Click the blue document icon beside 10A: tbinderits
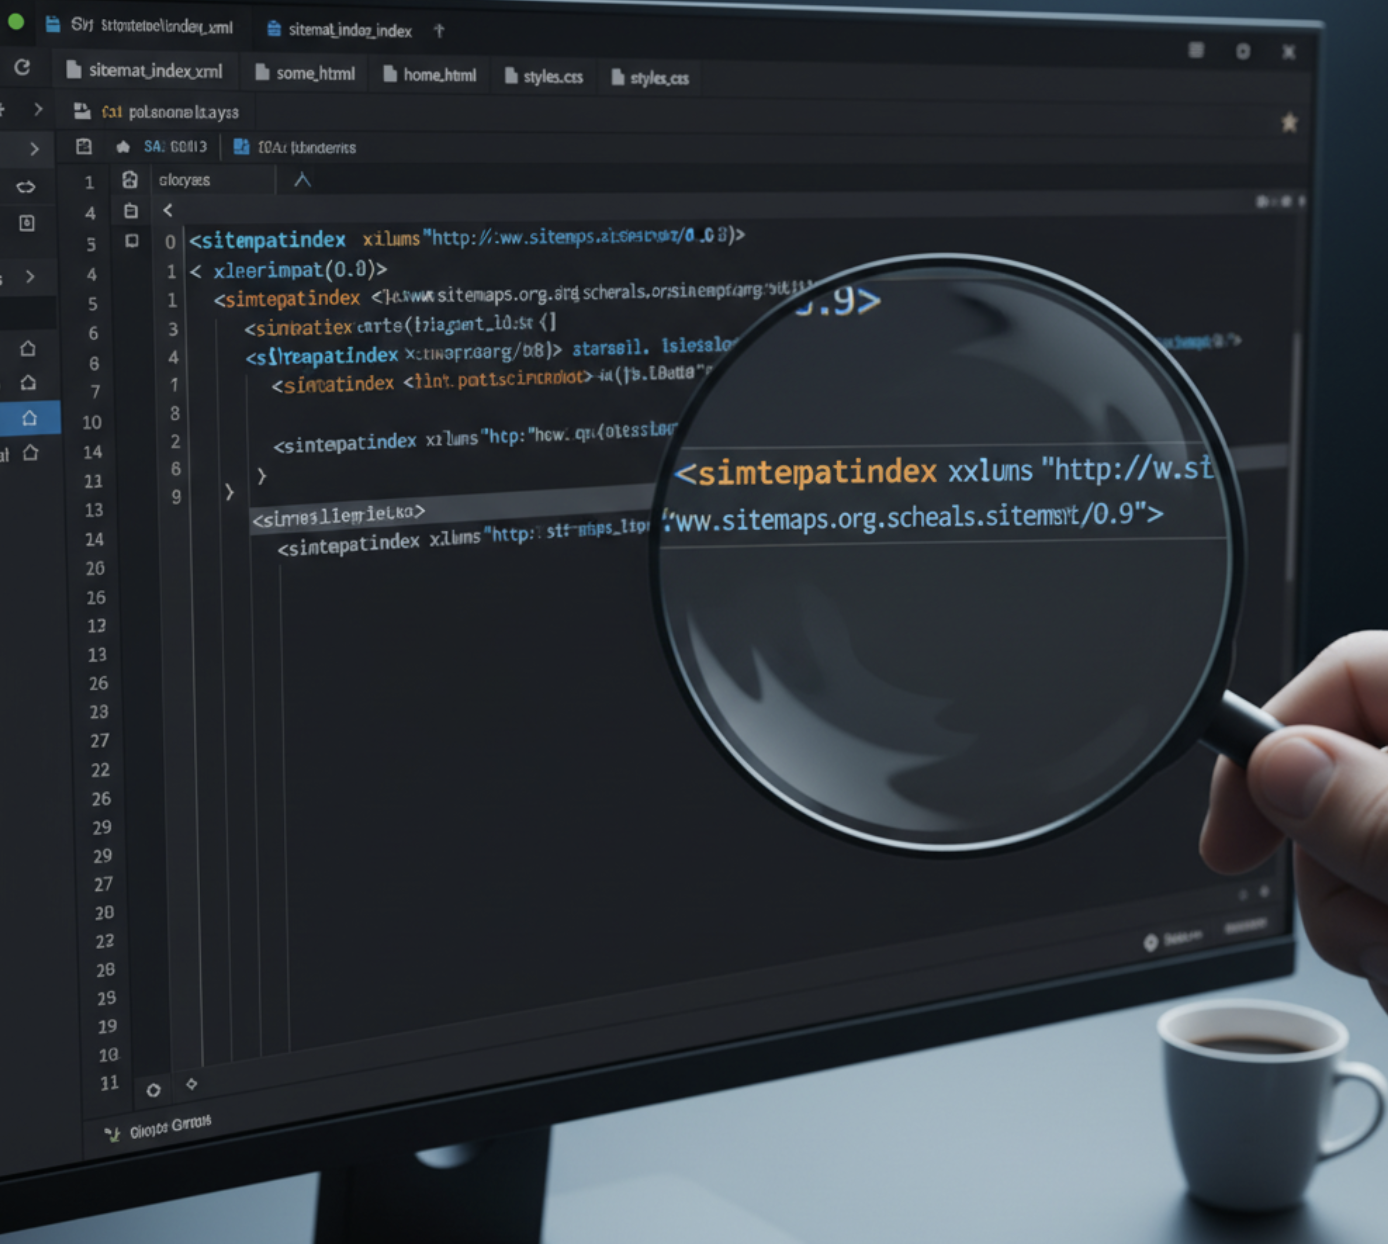This screenshot has height=1244, width=1388. coord(241,147)
